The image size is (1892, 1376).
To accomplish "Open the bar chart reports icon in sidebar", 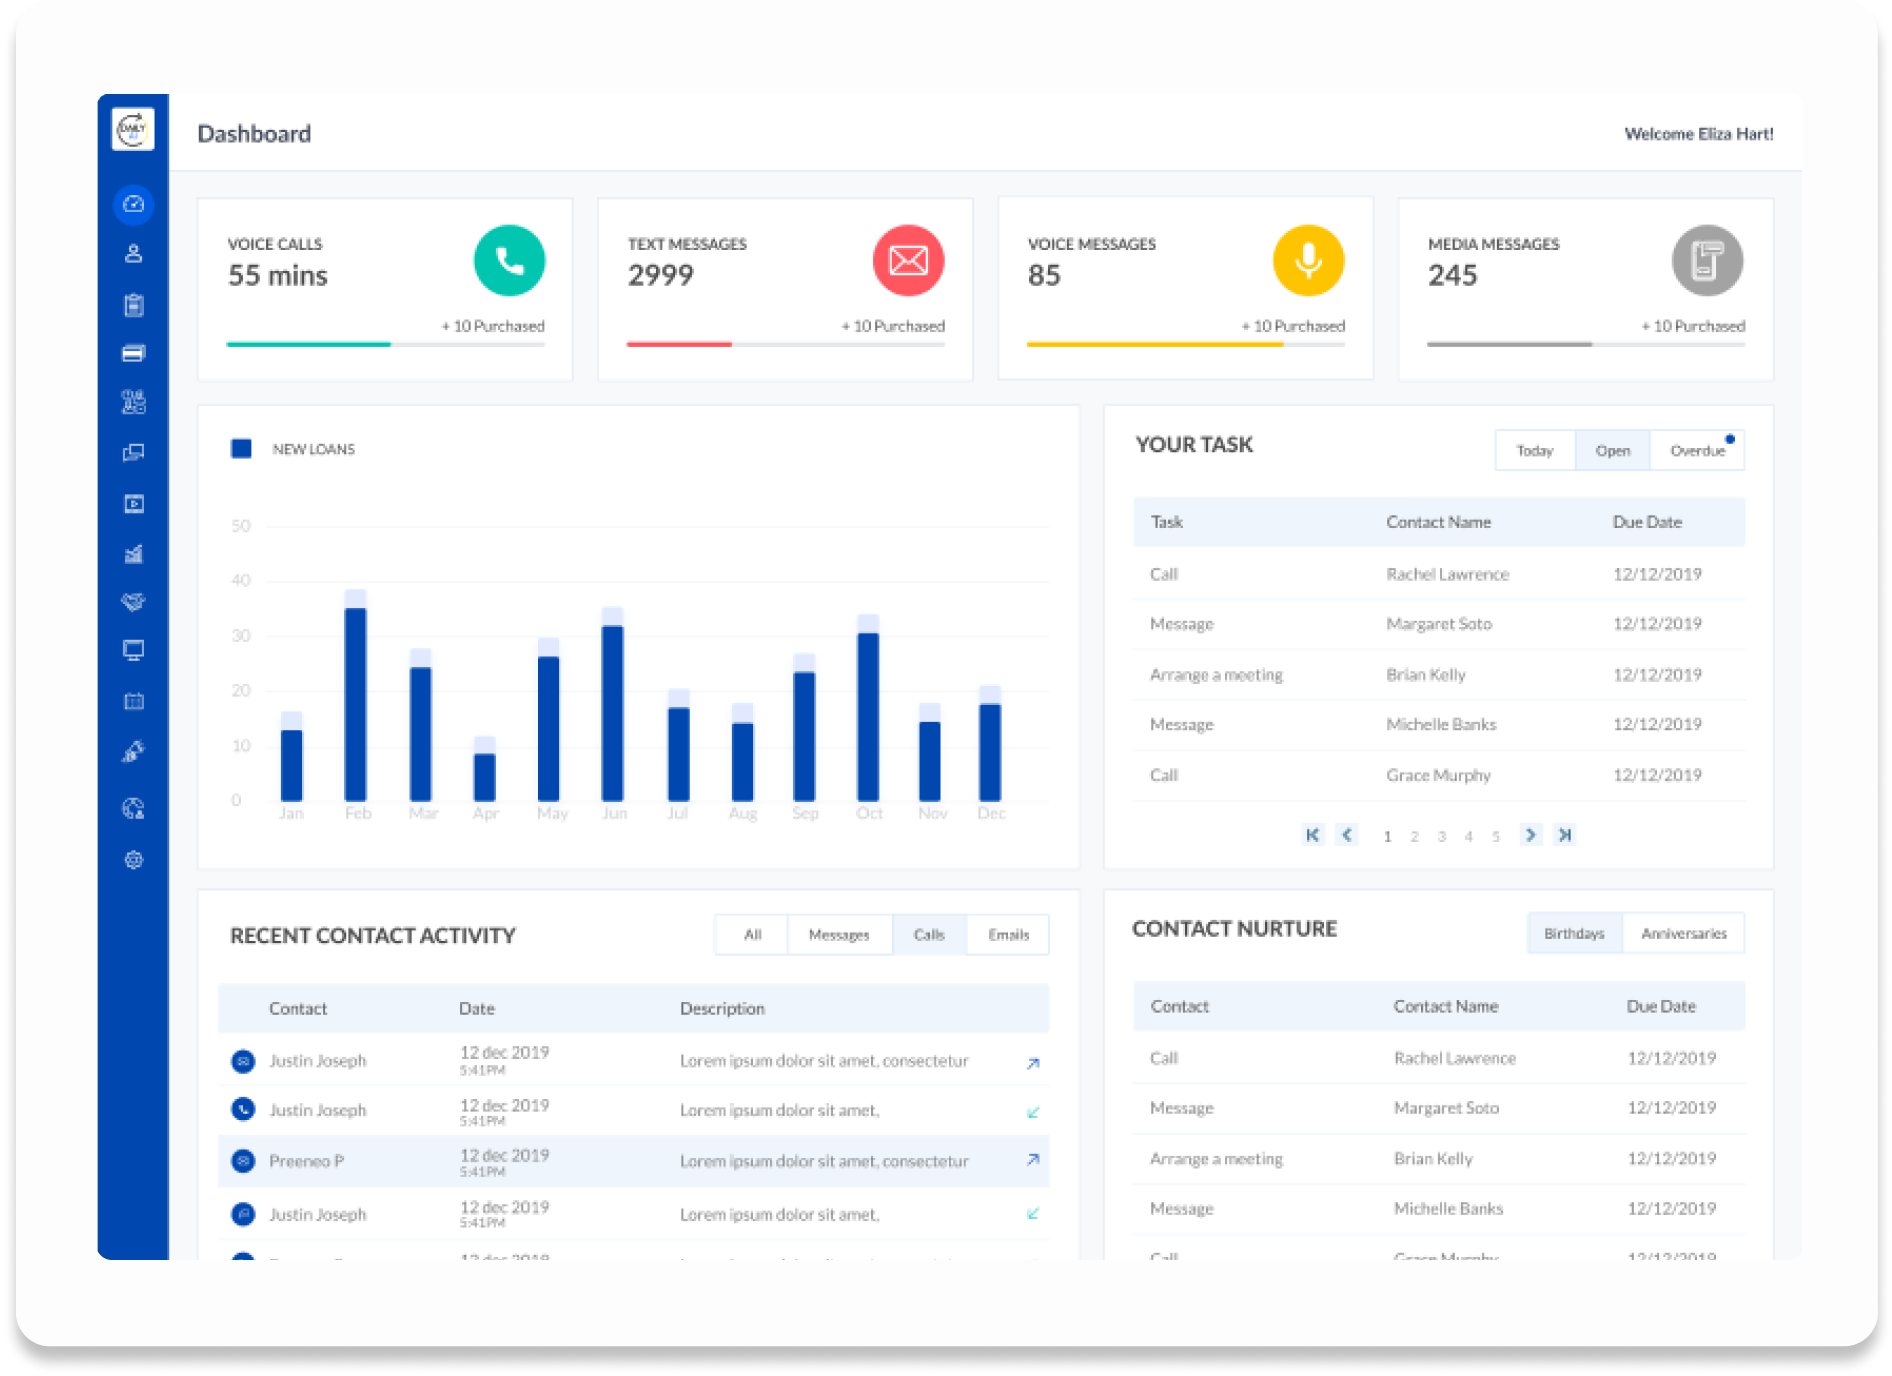I will coord(133,553).
